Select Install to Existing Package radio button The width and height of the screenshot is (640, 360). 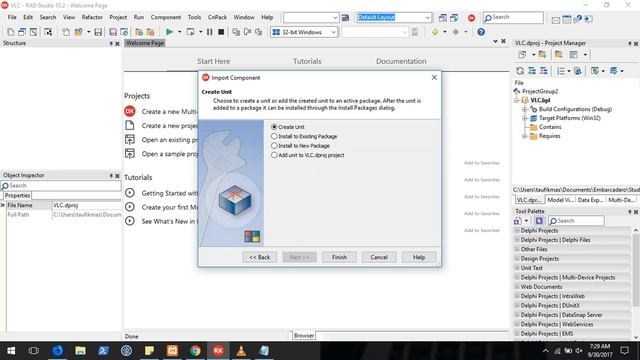(x=274, y=136)
